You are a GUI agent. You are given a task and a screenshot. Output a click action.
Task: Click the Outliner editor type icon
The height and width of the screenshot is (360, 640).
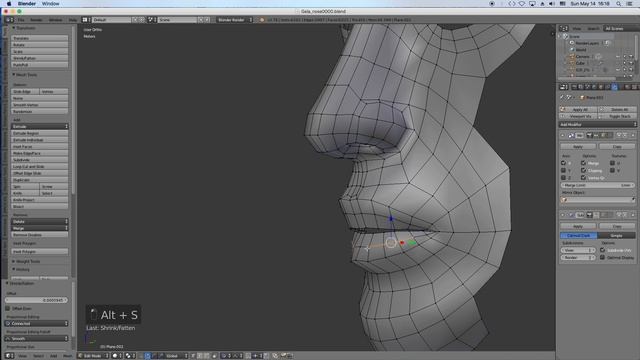click(x=563, y=29)
